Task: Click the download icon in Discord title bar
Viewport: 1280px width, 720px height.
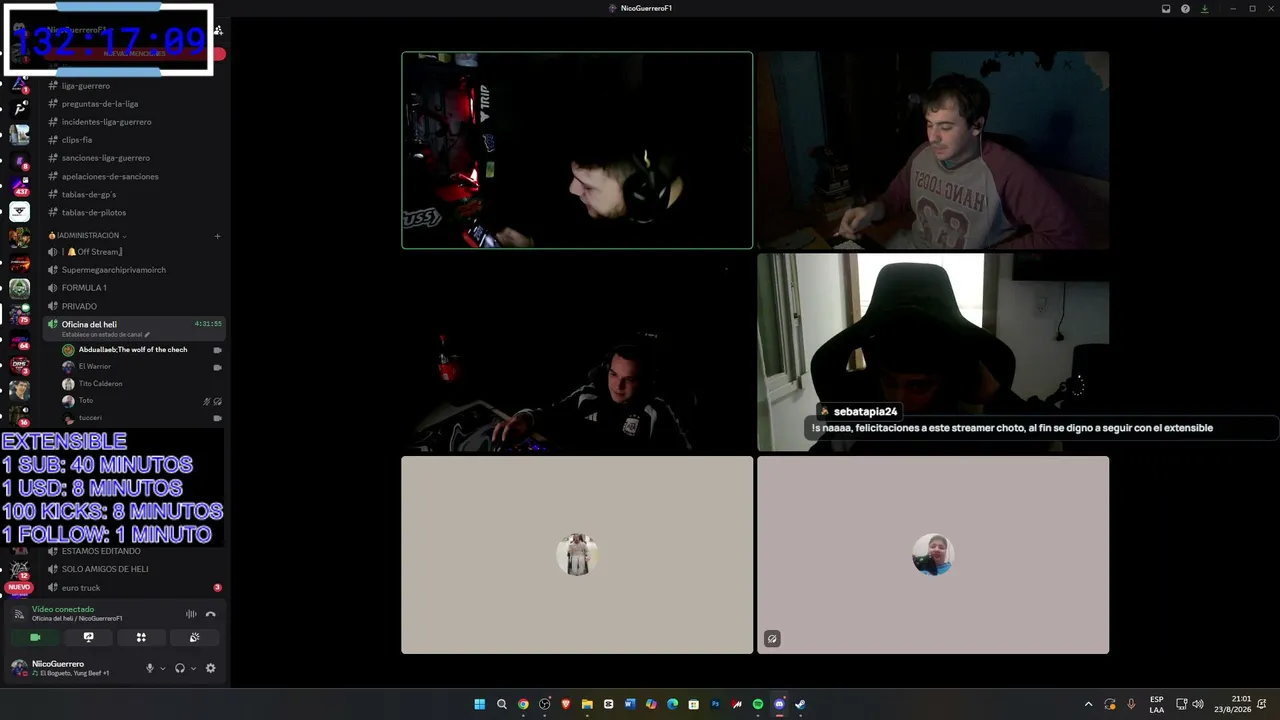Action: click(x=1204, y=9)
